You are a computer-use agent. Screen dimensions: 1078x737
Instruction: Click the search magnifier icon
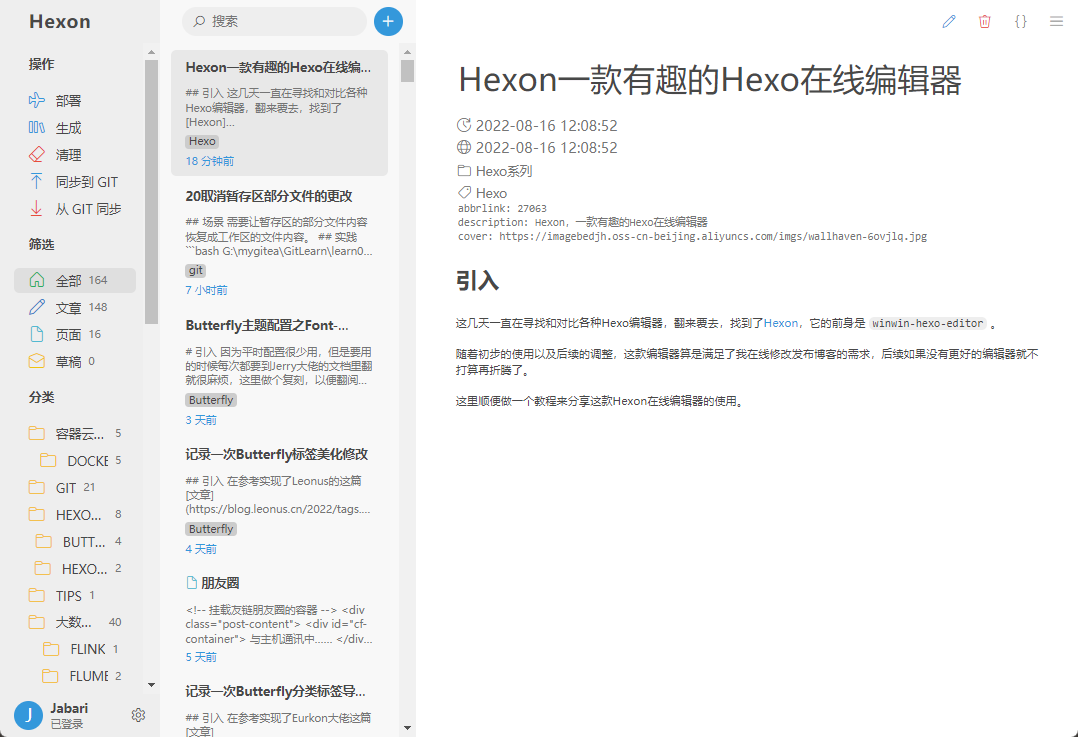point(199,21)
